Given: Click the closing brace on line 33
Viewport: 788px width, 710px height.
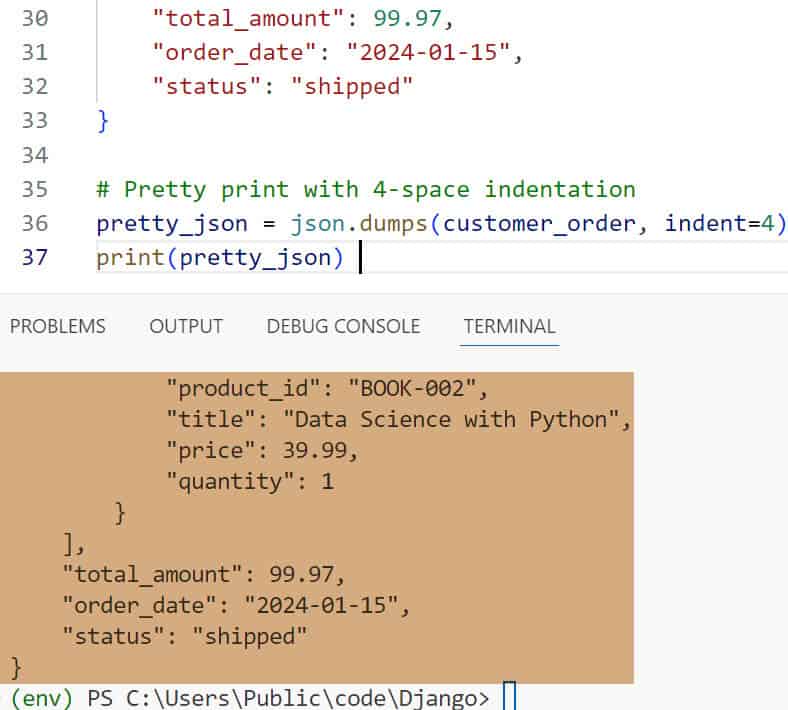Looking at the screenshot, I should (x=103, y=121).
